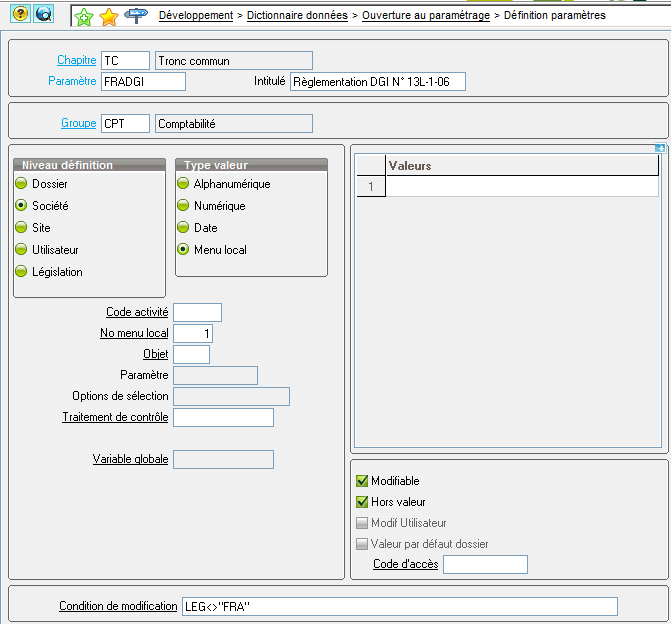Viewport: 671px width, 624px height.
Task: Toggle the Hors valeur checkbox
Action: coord(362,502)
